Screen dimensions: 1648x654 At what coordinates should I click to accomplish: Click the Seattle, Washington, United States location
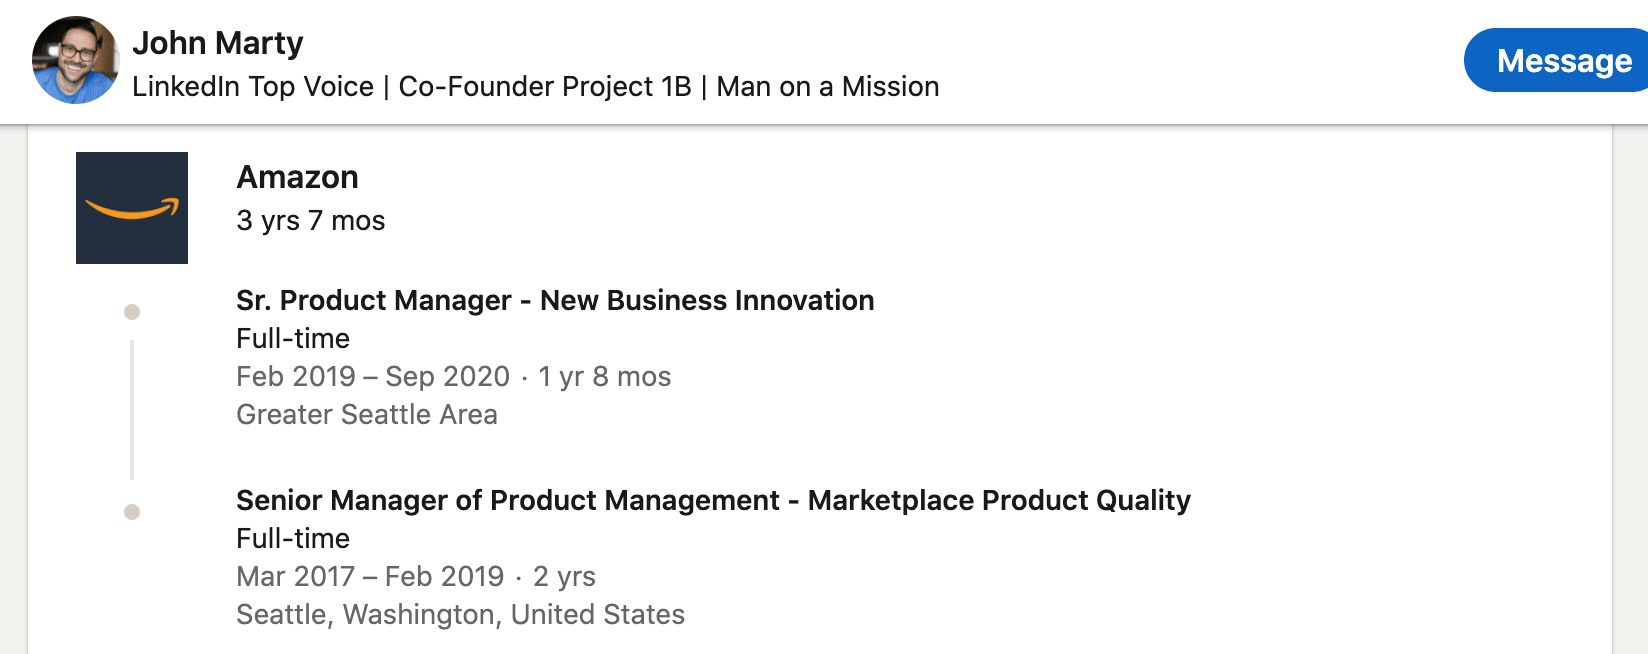coord(460,614)
